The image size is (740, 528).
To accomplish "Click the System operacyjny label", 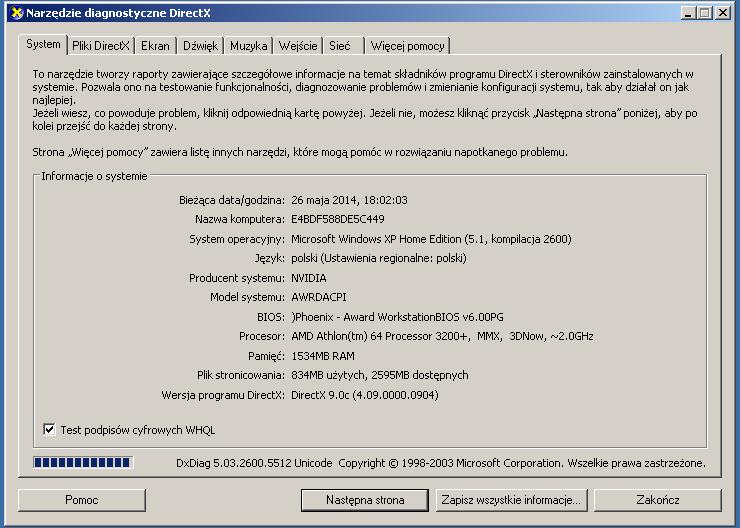I will tap(237, 239).
